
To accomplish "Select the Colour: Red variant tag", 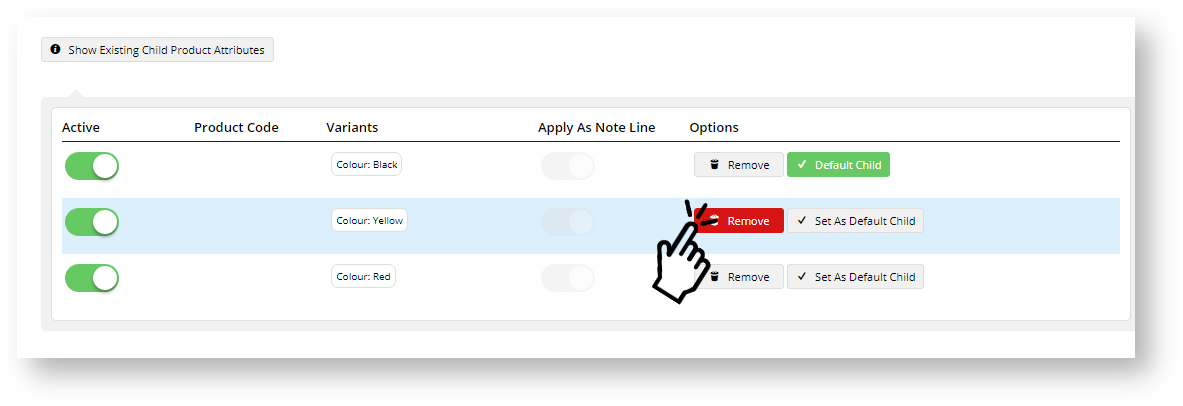I will [x=364, y=277].
